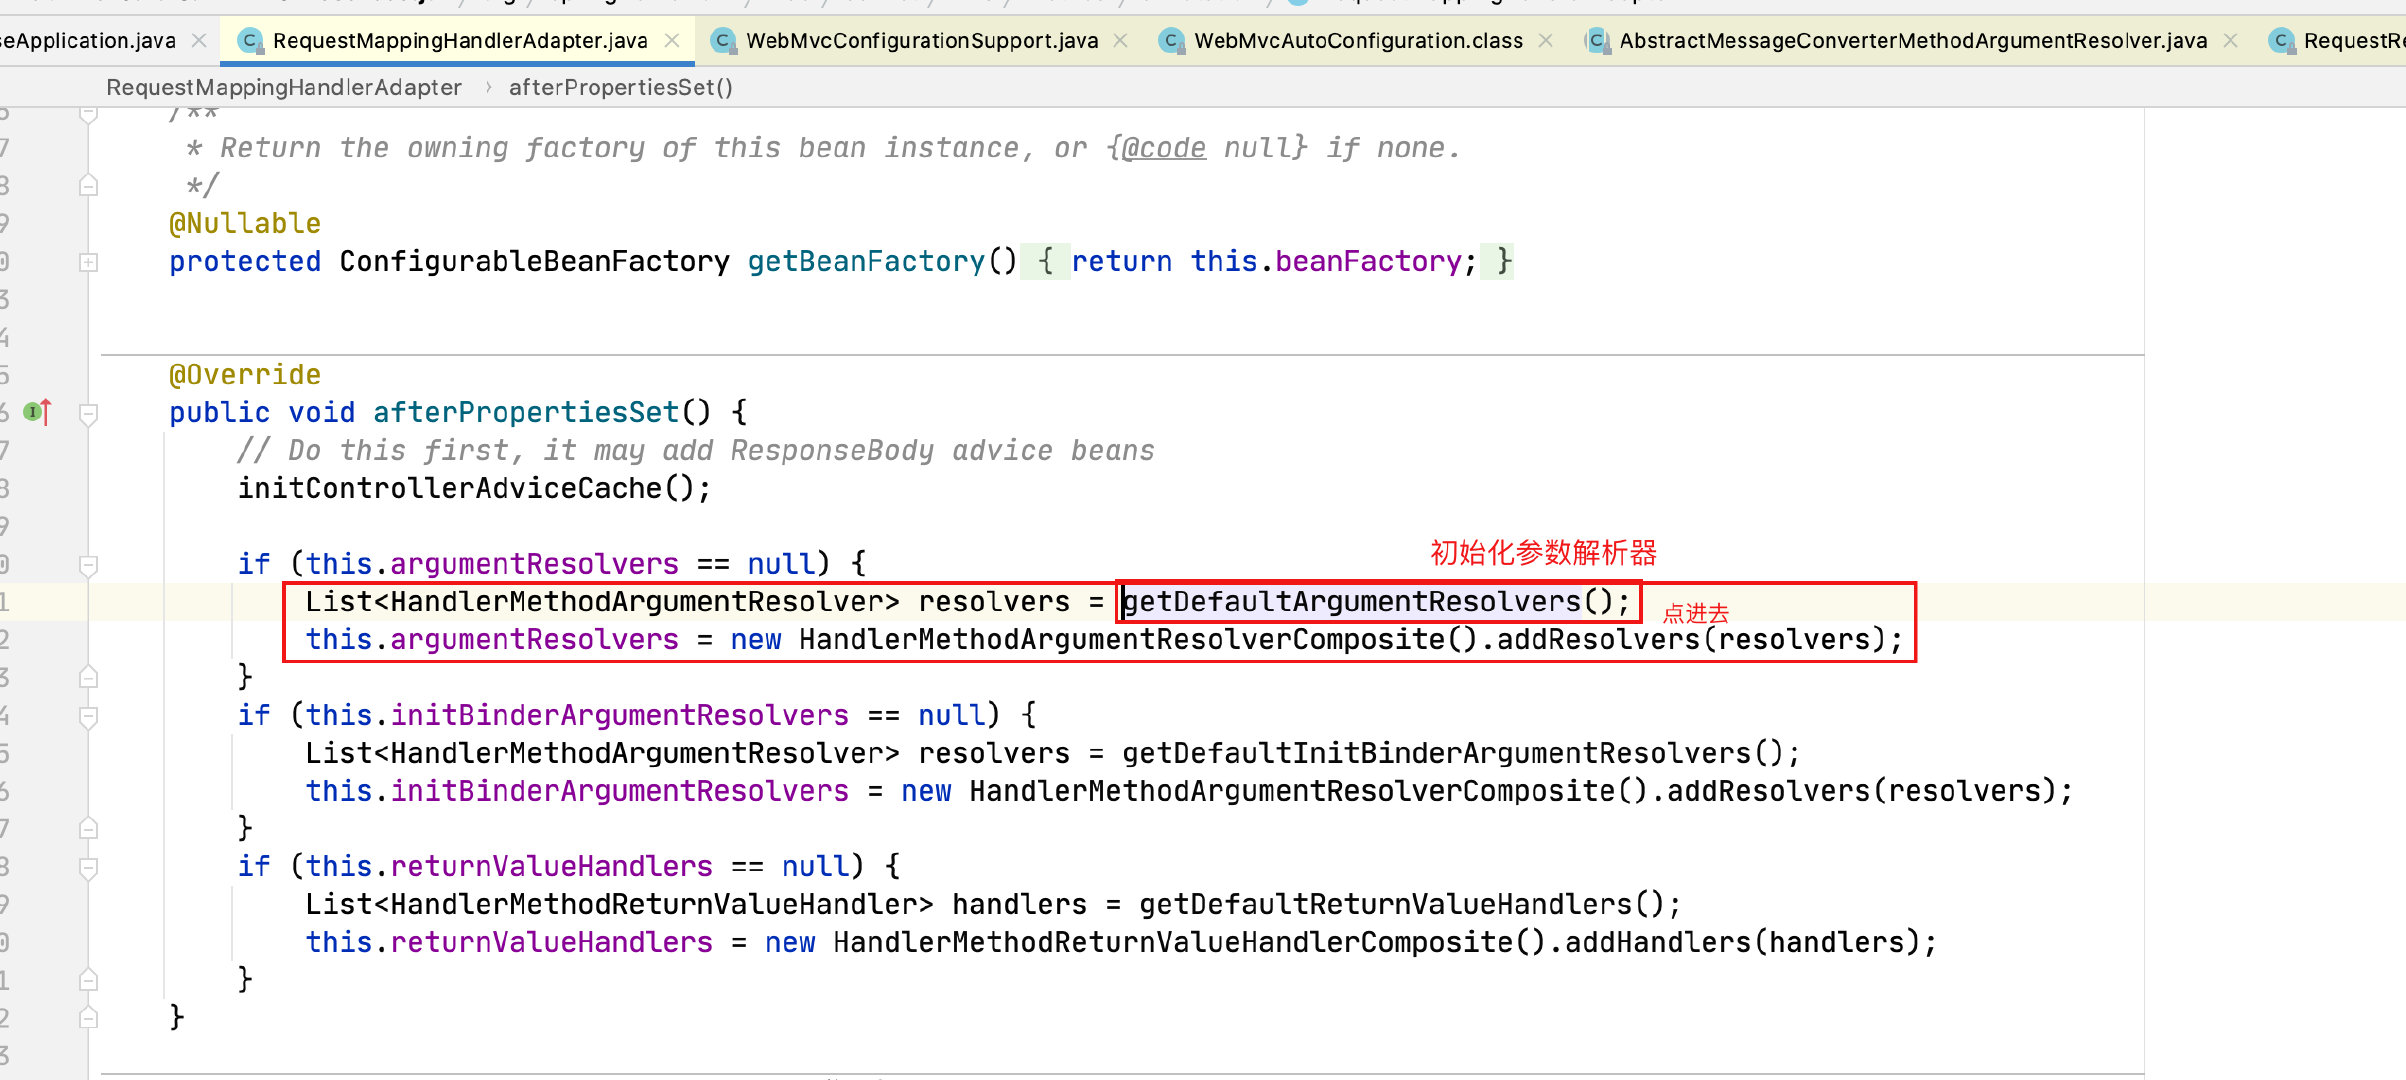Click this.beanFactory in the return statement
This screenshot has width=2406, height=1080.
coord(1326,261)
